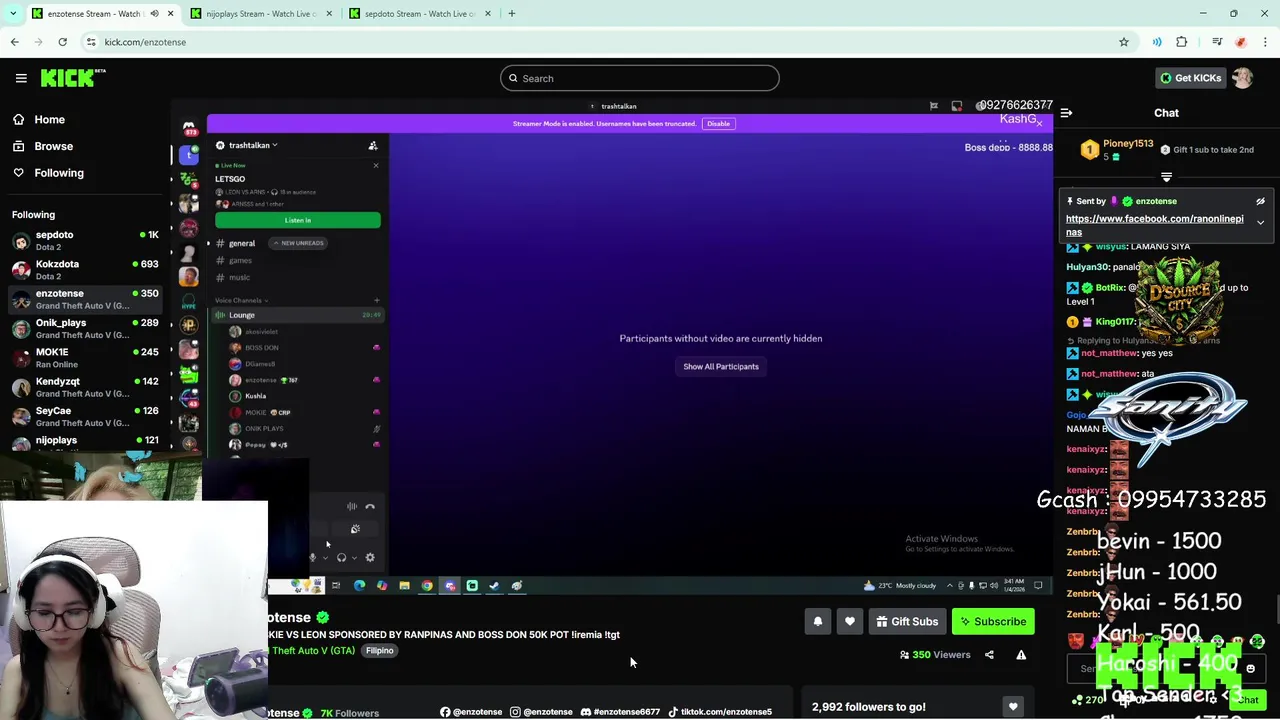Expand the pinned message chevron
This screenshot has width=1280, height=720.
click(x=1260, y=222)
